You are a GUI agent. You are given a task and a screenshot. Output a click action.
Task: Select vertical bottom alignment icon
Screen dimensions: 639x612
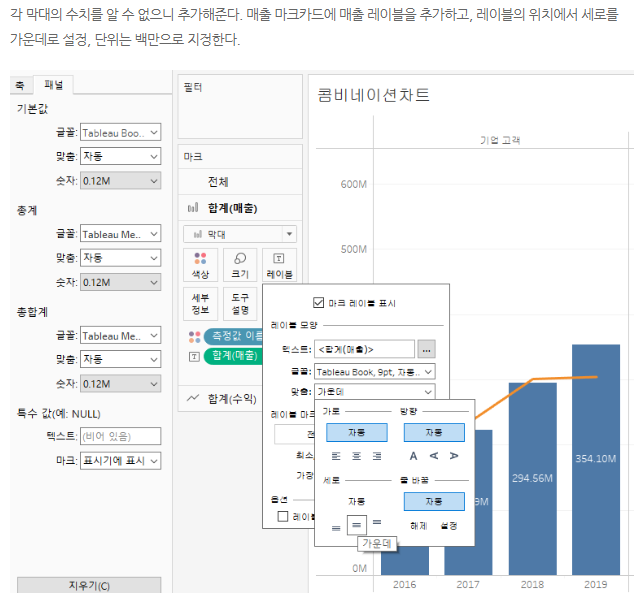(x=336, y=528)
